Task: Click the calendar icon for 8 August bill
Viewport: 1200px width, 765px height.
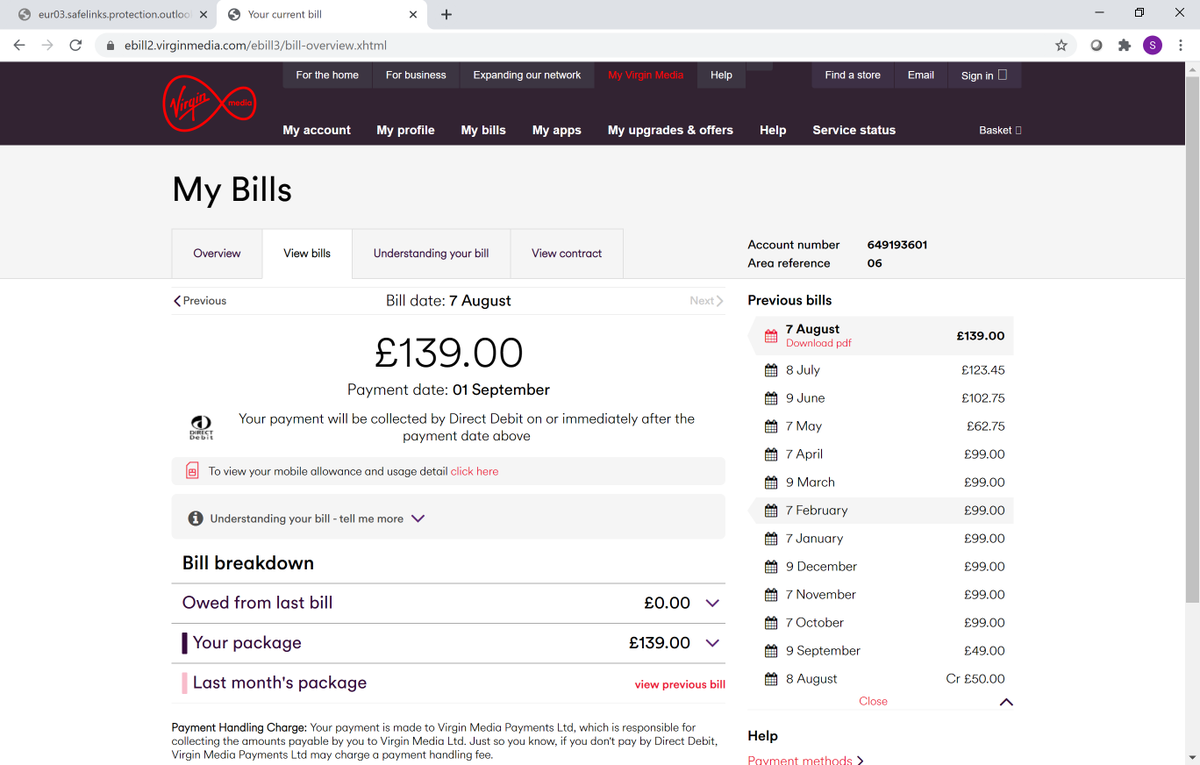Action: pyautogui.click(x=771, y=678)
